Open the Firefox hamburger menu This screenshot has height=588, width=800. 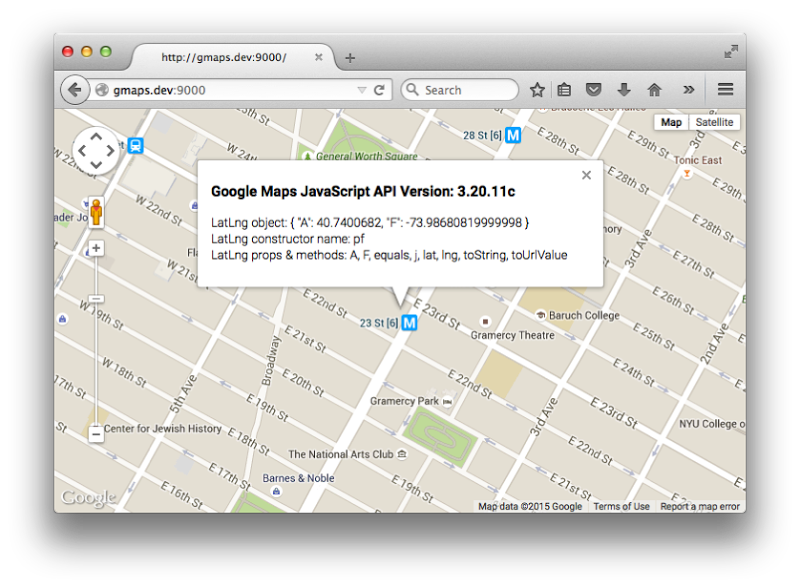(x=726, y=90)
